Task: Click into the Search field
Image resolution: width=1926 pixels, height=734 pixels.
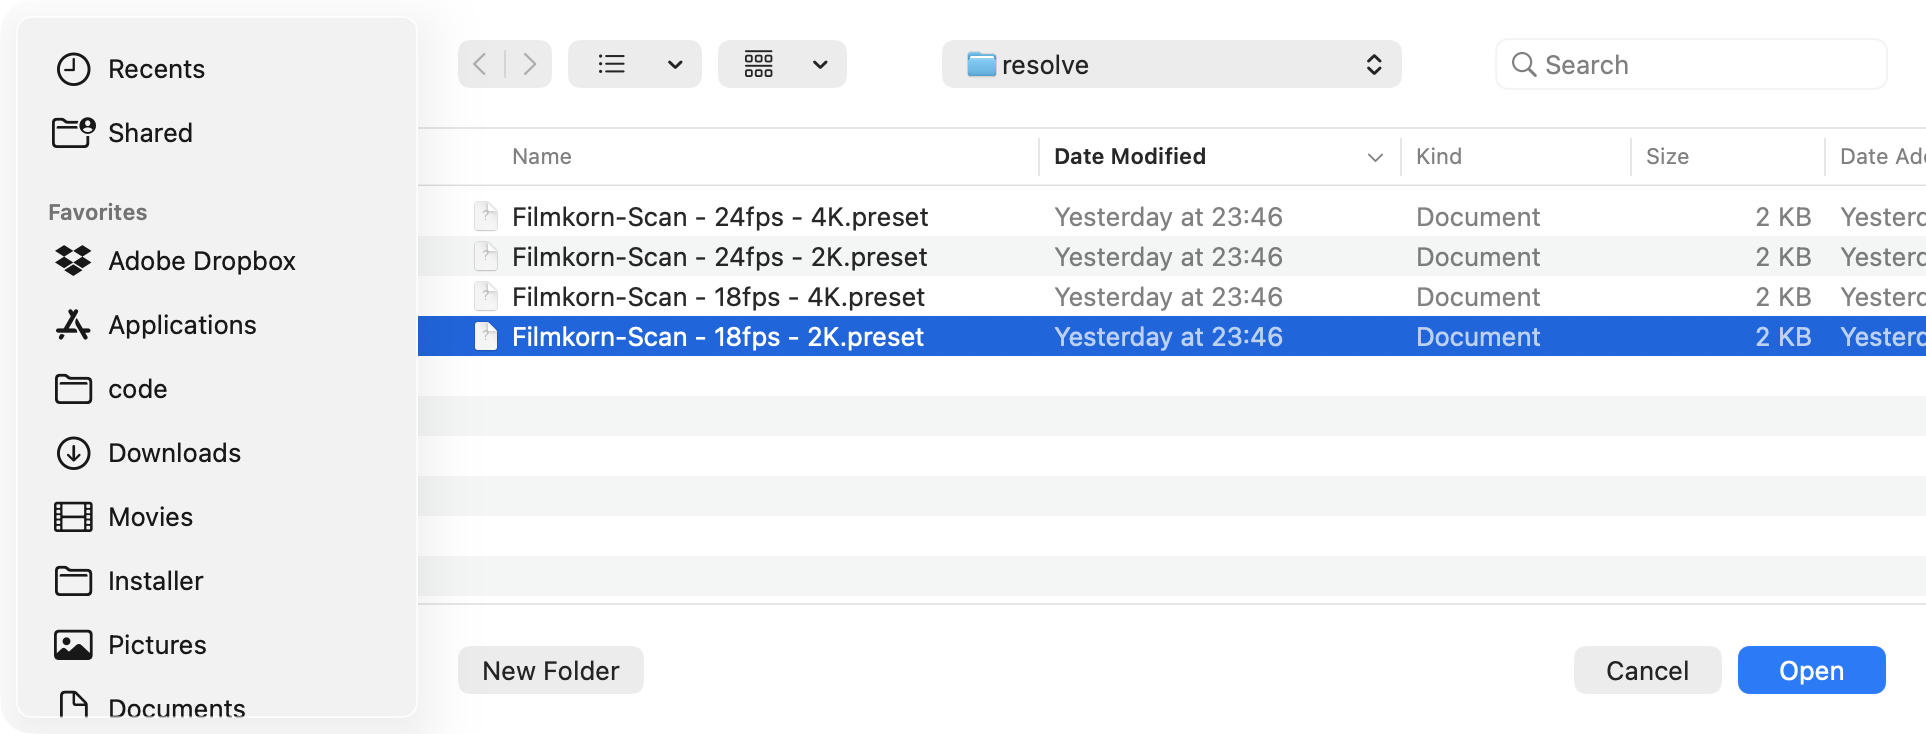Action: 1691,65
